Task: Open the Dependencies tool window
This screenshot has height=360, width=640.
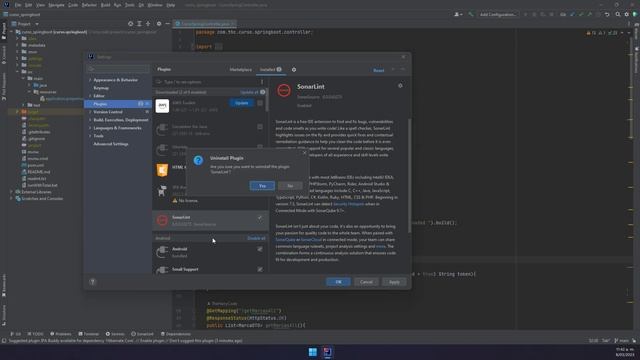Action: point(176,334)
